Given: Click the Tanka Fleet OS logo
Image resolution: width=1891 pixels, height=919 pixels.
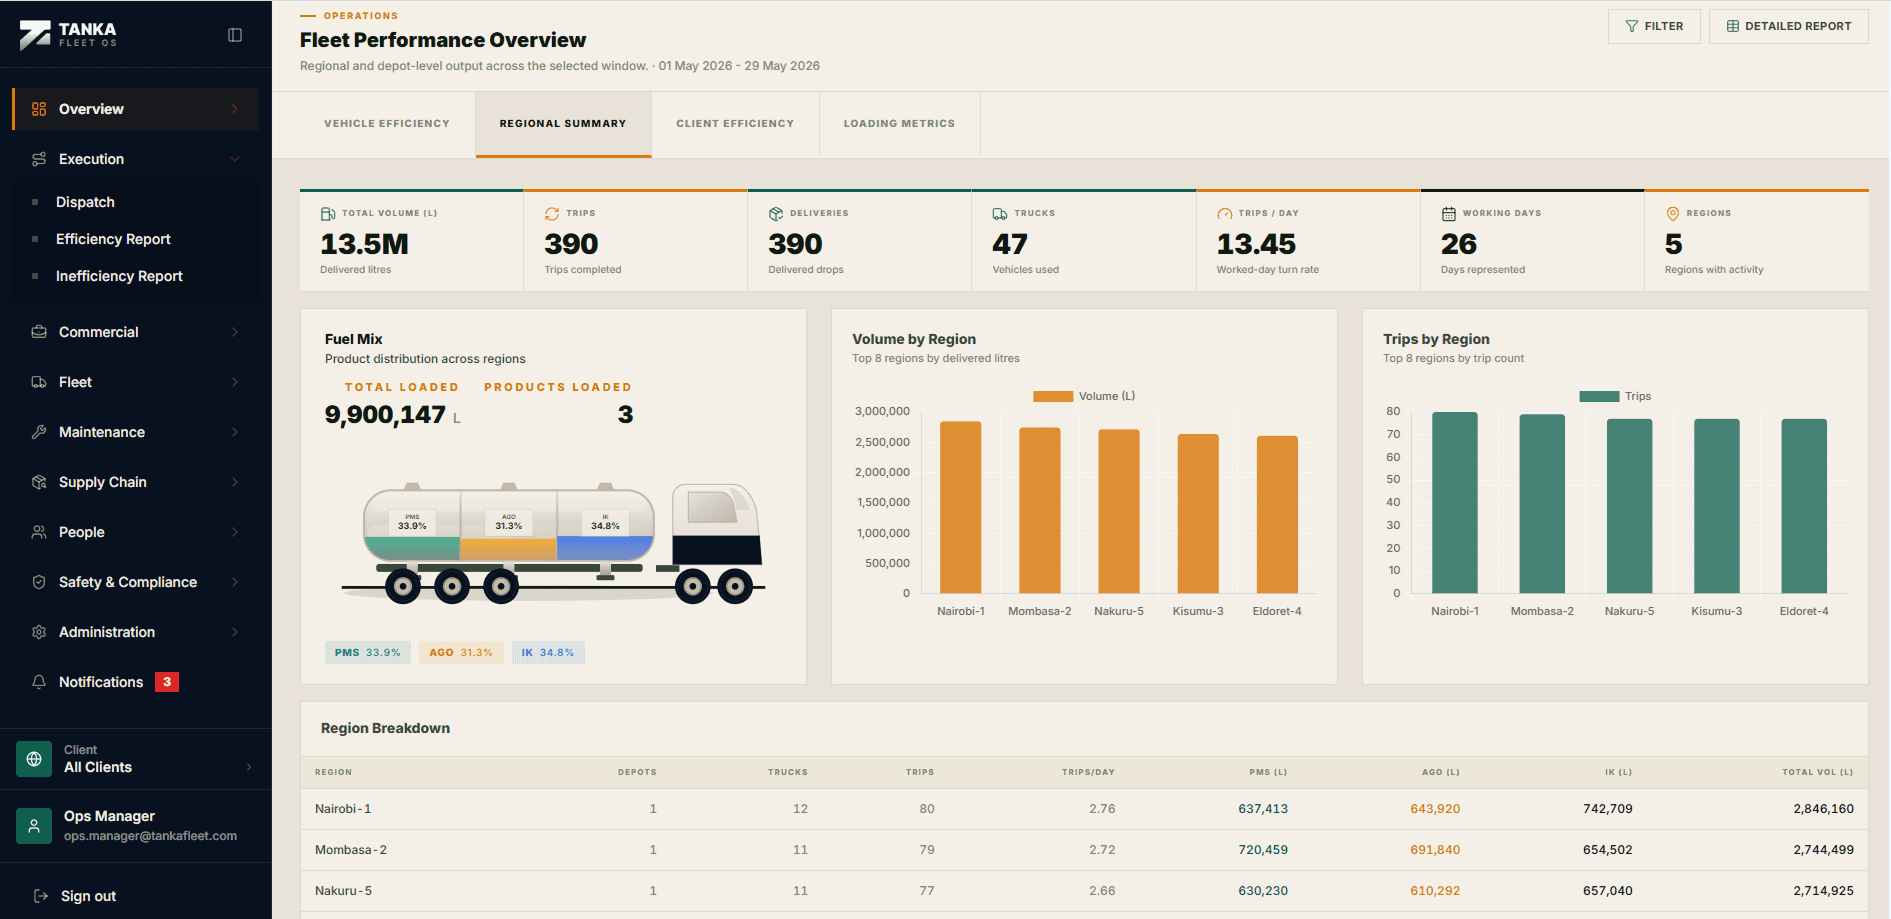Looking at the screenshot, I should click(x=68, y=35).
